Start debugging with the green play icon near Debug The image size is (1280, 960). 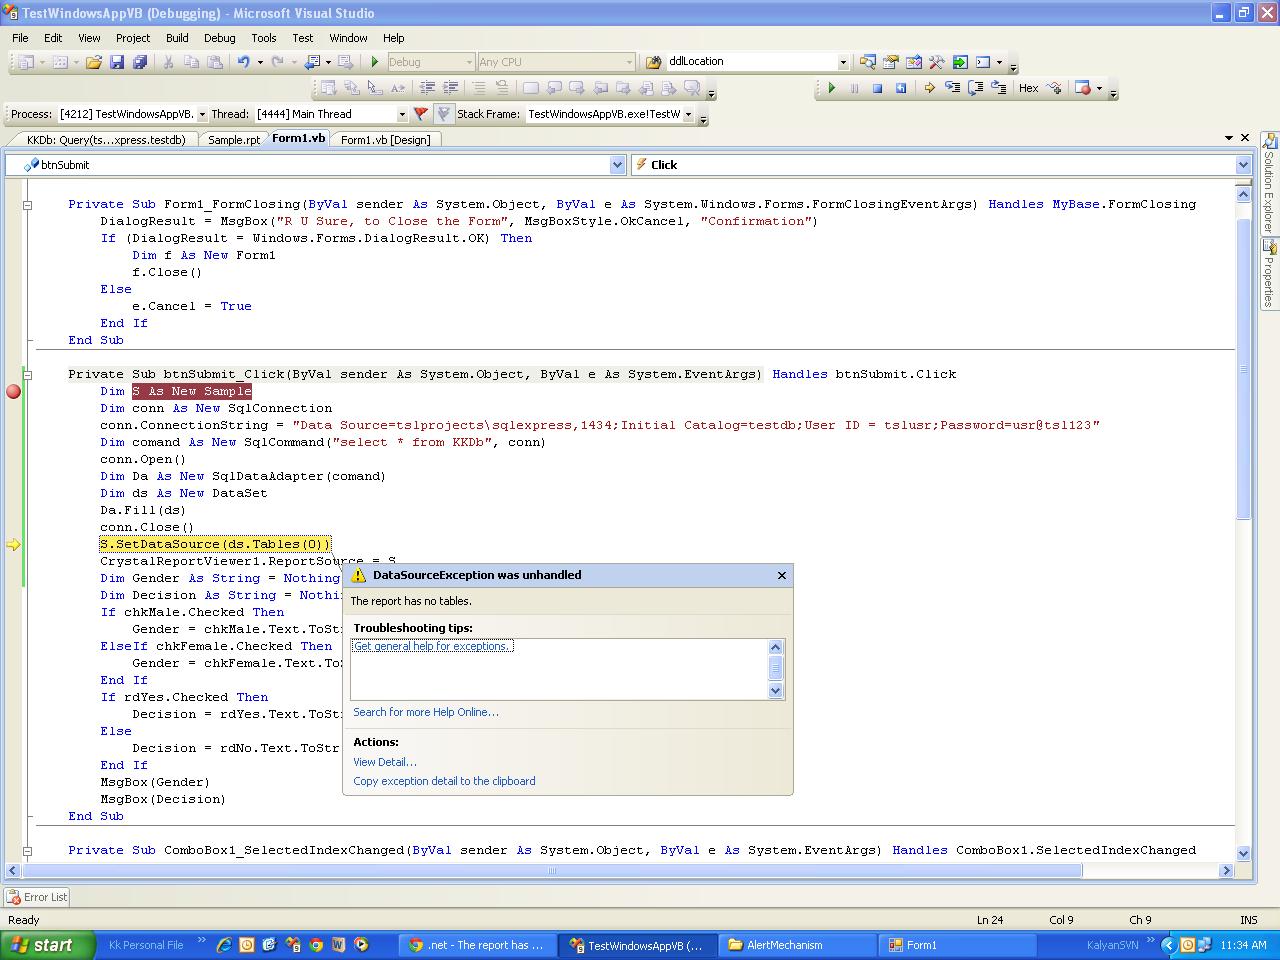(x=375, y=62)
